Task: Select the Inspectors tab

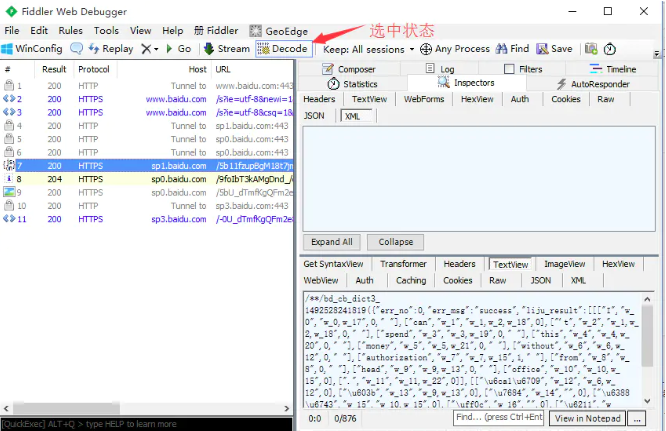Action: tap(466, 82)
